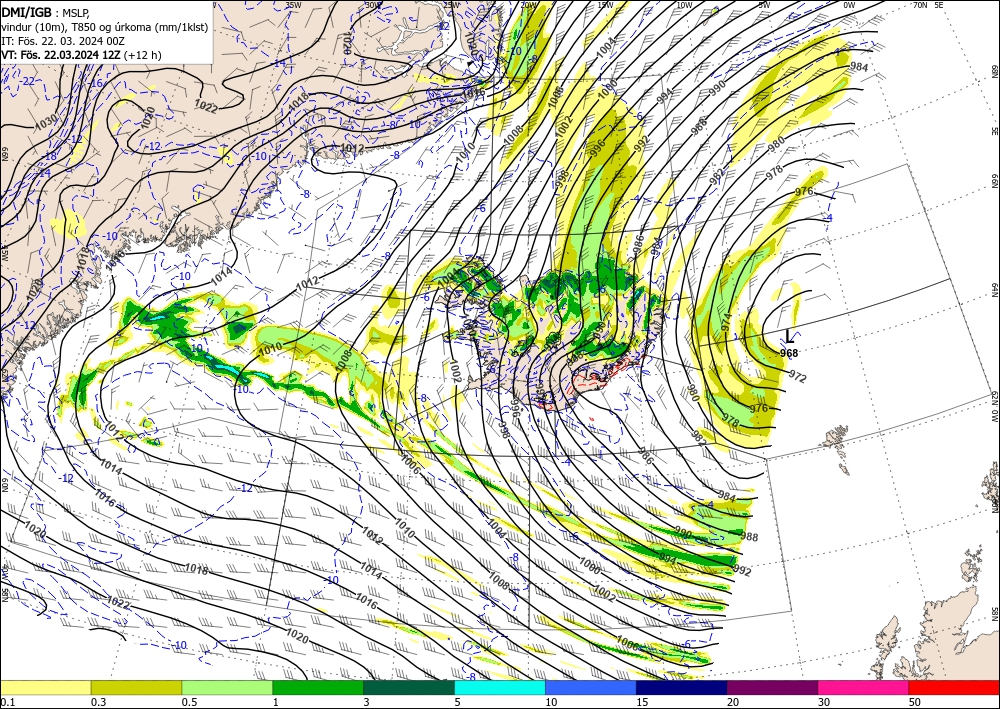Image resolution: width=1000 pixels, height=709 pixels.
Task: Click the navy 15–20 legend swatch
Action: [682, 687]
